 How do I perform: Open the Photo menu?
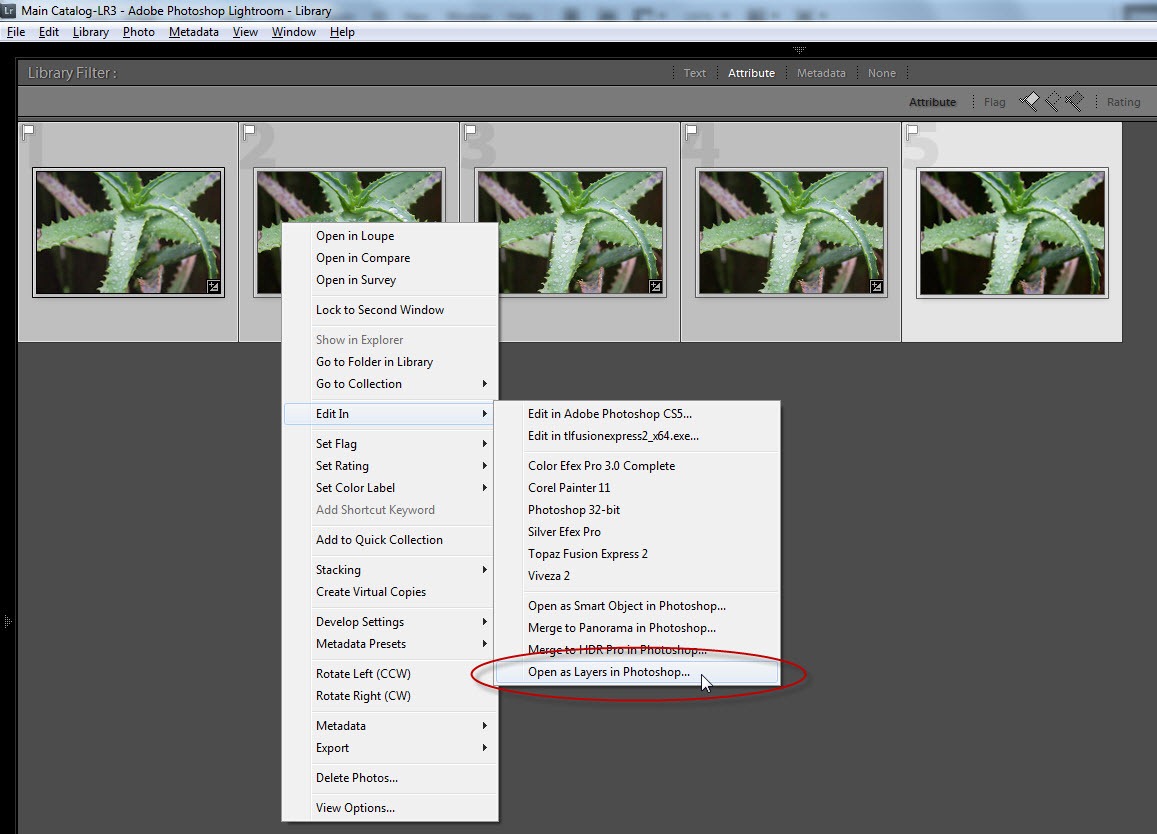(x=139, y=32)
